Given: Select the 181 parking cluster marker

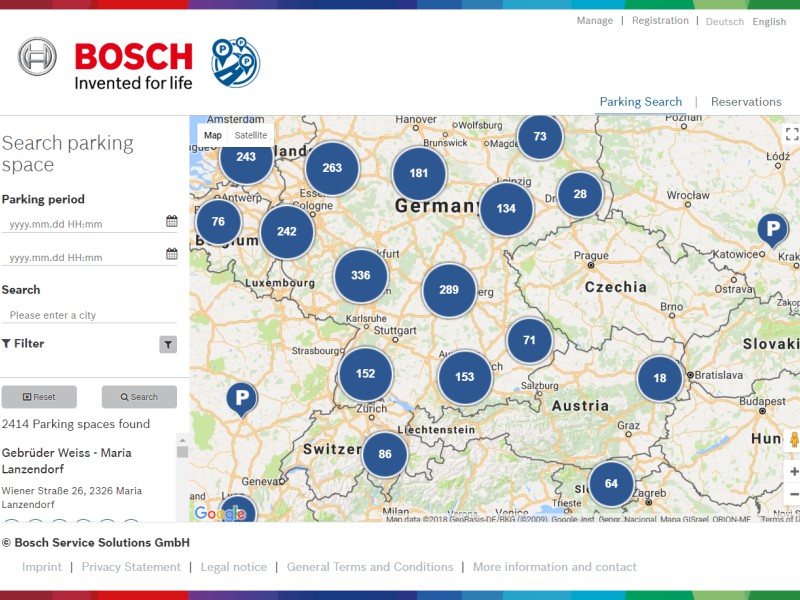Looking at the screenshot, I should (419, 173).
